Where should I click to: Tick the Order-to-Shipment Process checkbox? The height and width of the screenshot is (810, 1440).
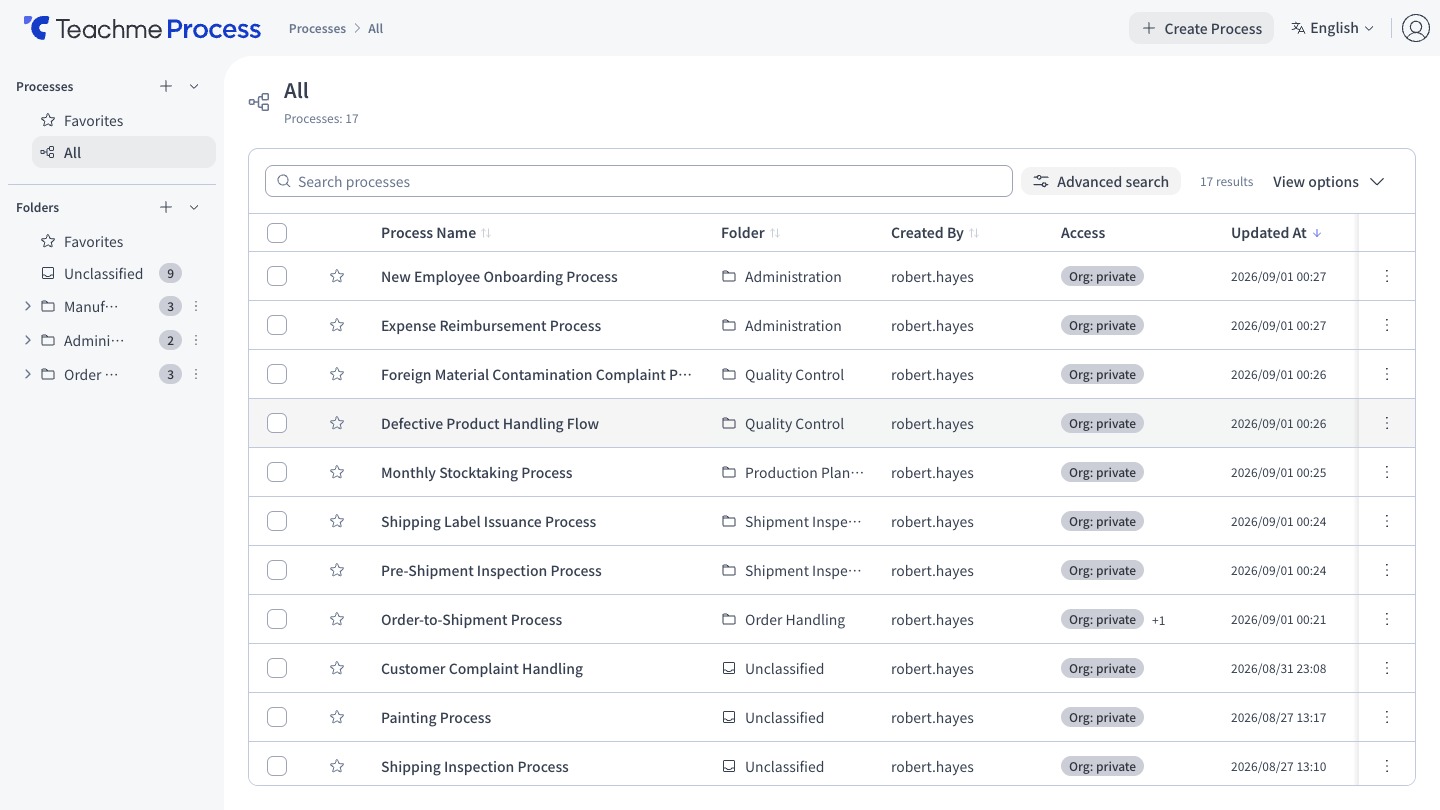tap(277, 619)
